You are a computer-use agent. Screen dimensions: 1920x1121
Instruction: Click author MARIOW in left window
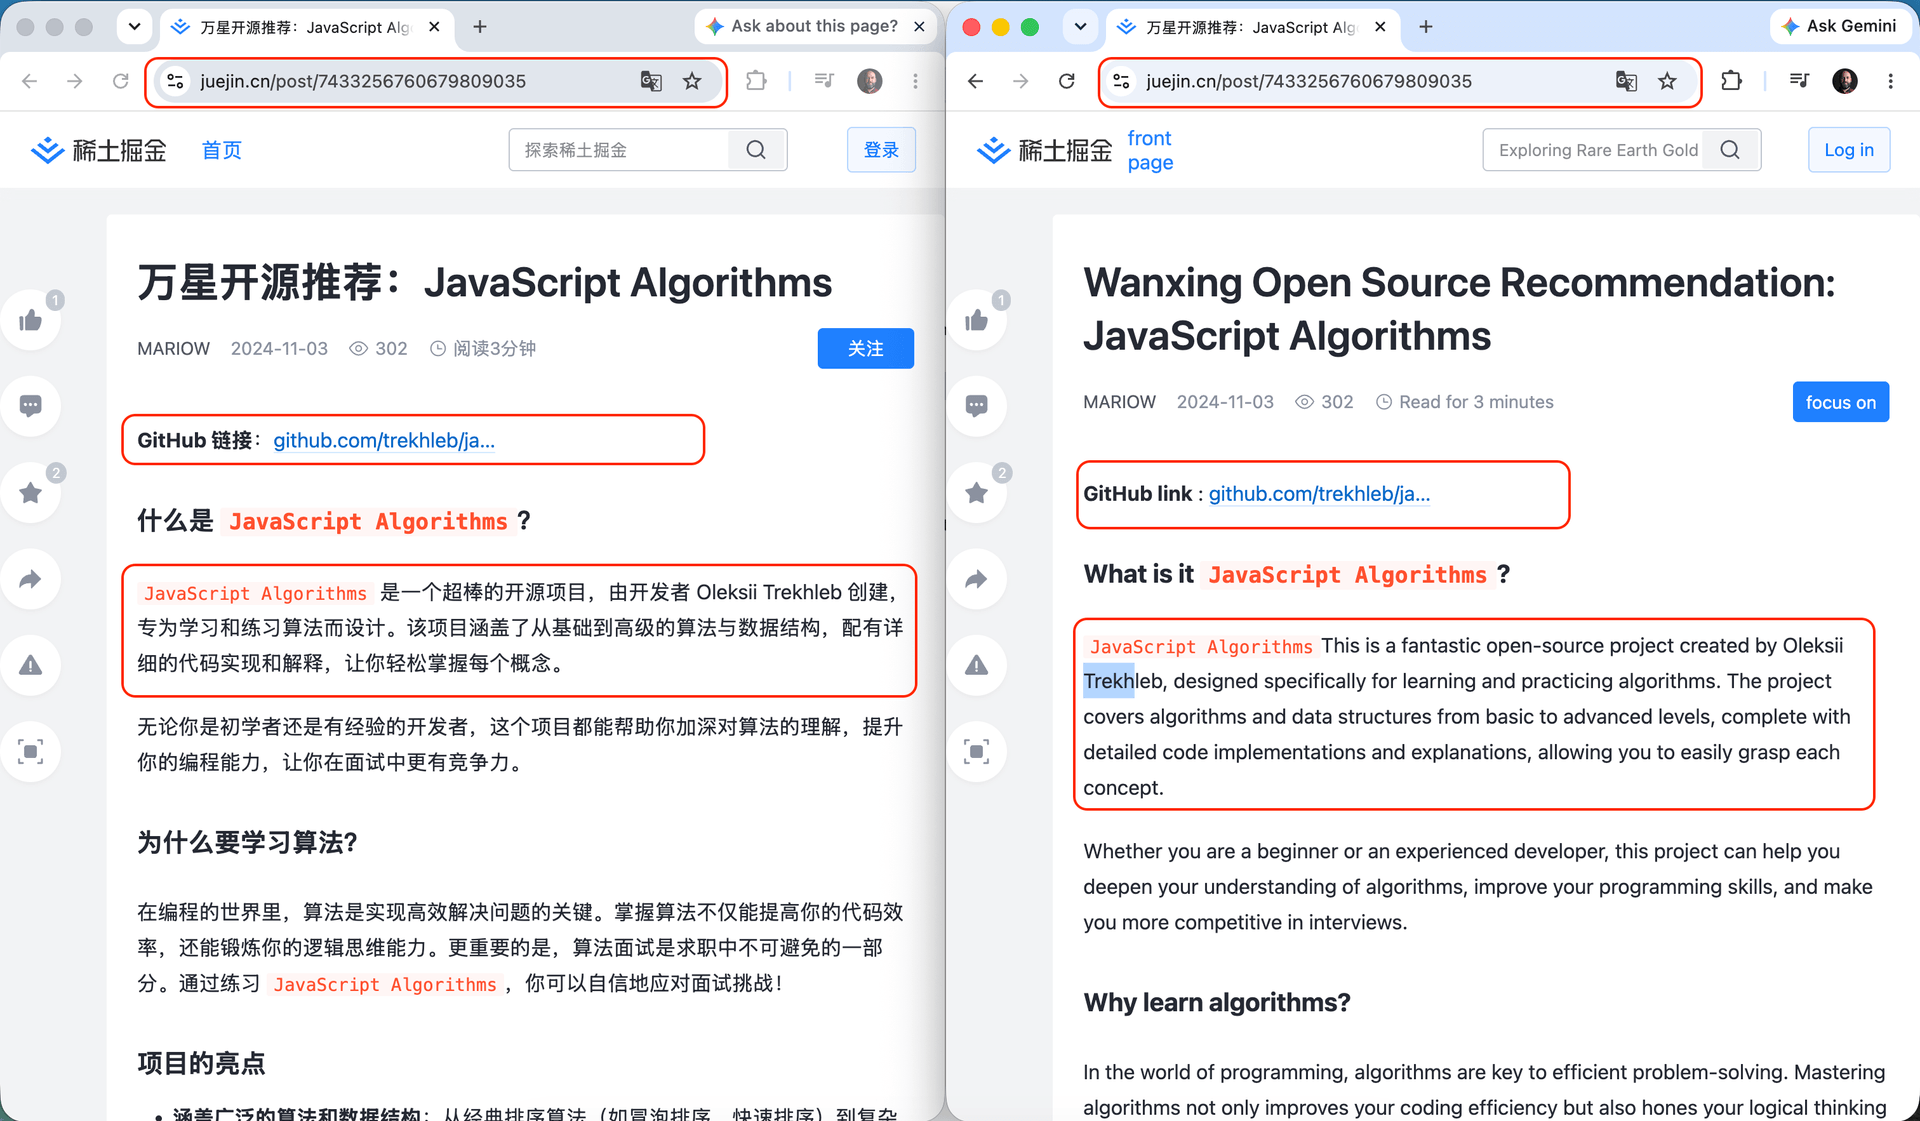click(x=174, y=349)
